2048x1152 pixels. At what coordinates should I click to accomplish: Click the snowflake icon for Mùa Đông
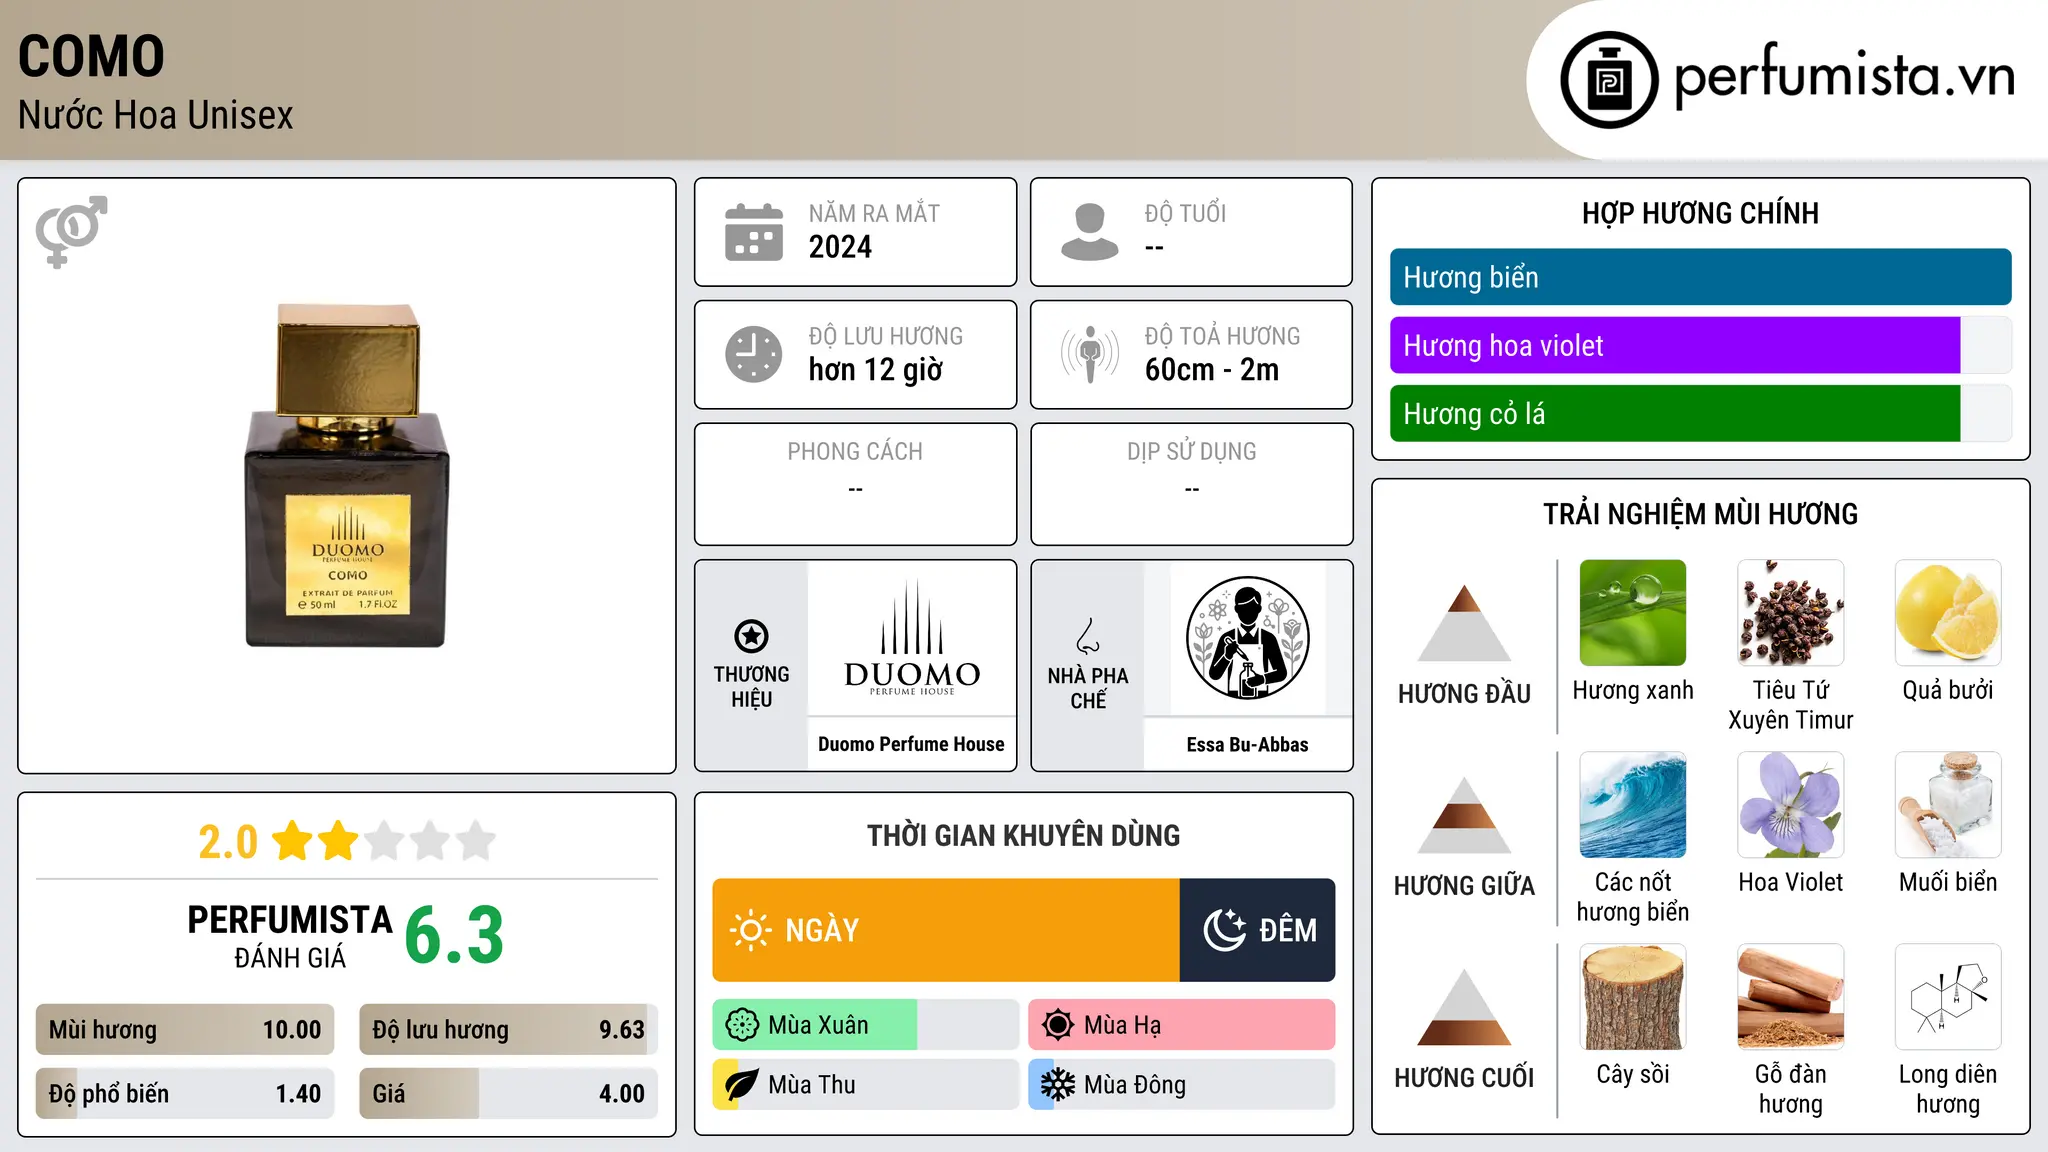point(1058,1085)
